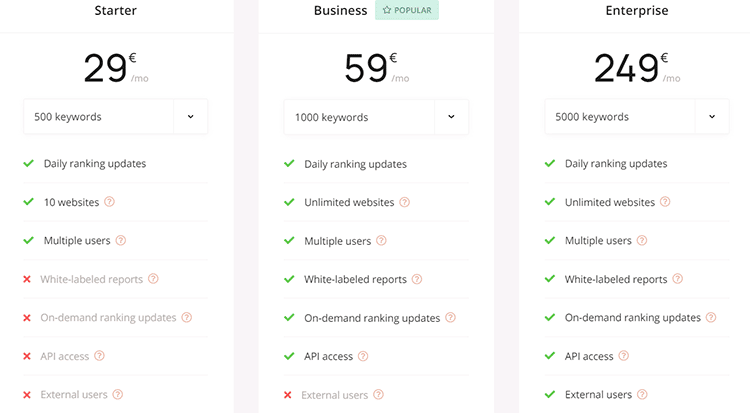Click help icon next to Business On-demand ranking updates
This screenshot has height=413, width=750.
[450, 318]
